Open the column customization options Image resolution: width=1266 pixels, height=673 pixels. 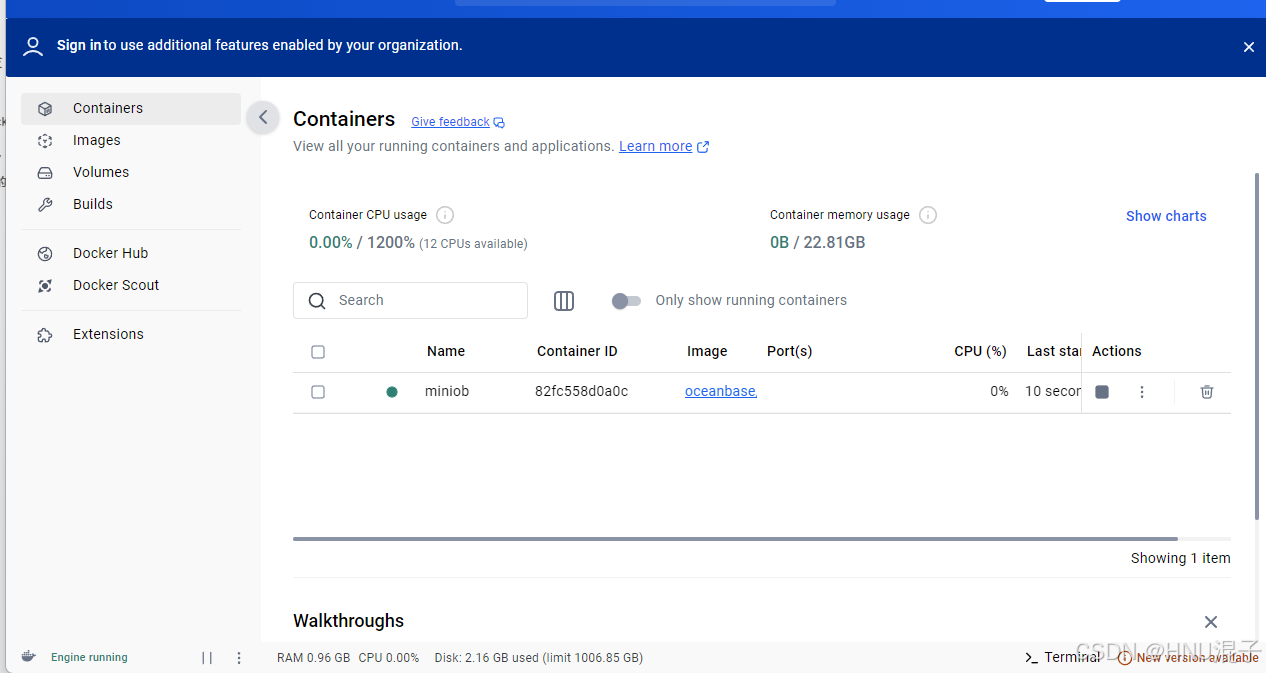(x=564, y=300)
